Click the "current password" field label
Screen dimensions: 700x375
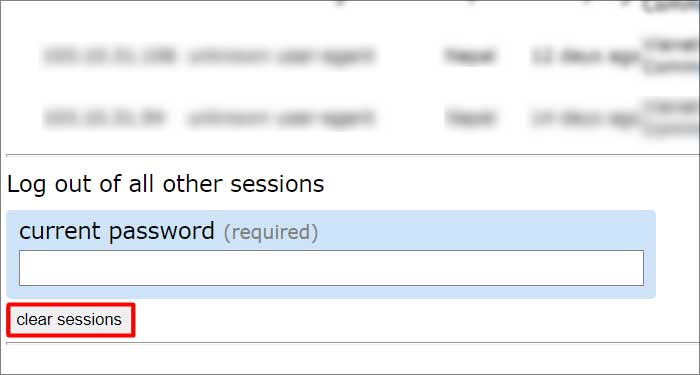(x=117, y=231)
